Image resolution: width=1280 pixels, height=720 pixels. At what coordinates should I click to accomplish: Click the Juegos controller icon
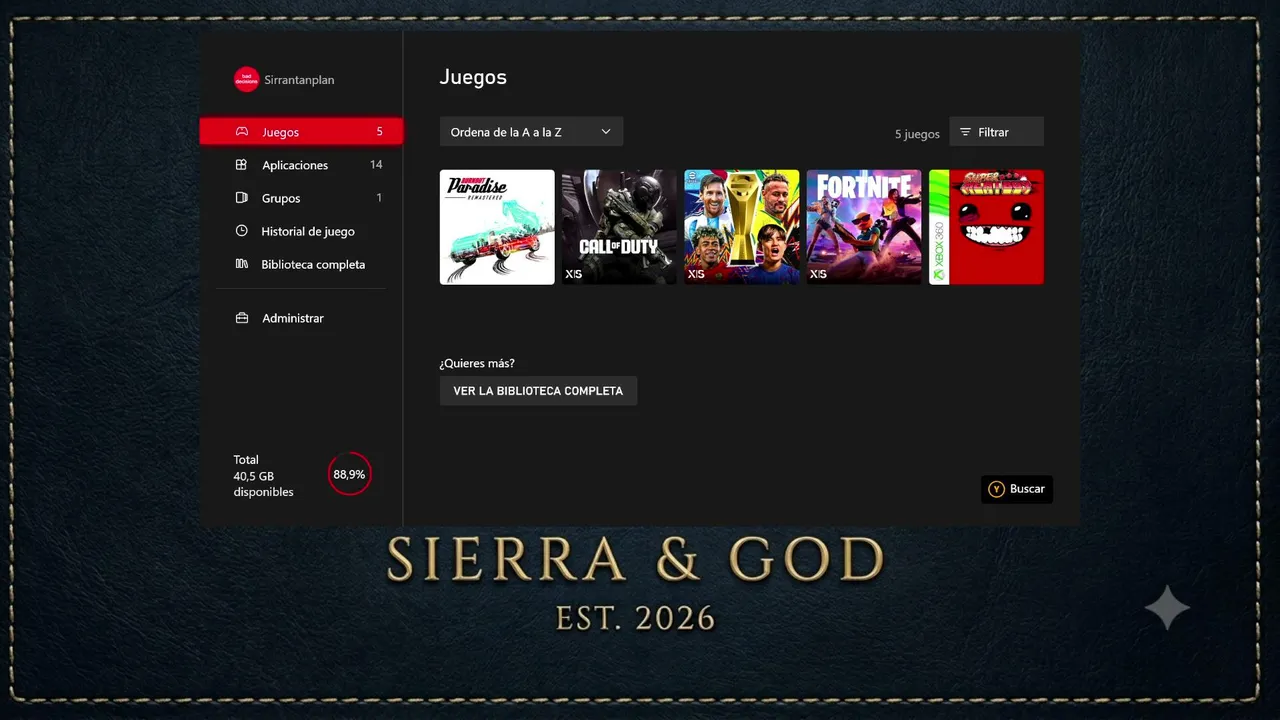pyautogui.click(x=241, y=131)
